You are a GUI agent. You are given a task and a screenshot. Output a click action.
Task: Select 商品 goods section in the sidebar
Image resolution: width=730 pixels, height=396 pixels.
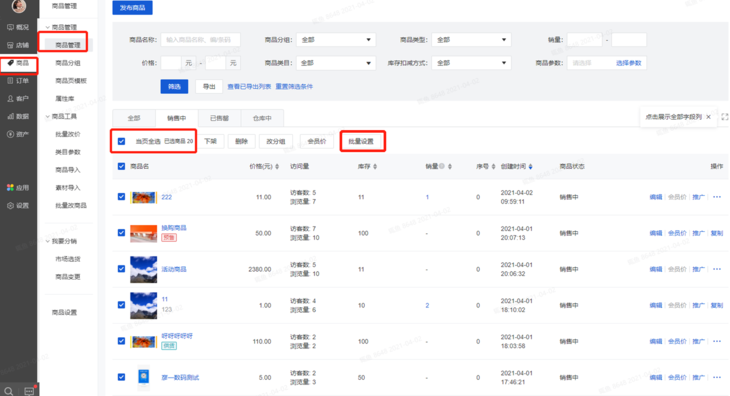(18, 63)
